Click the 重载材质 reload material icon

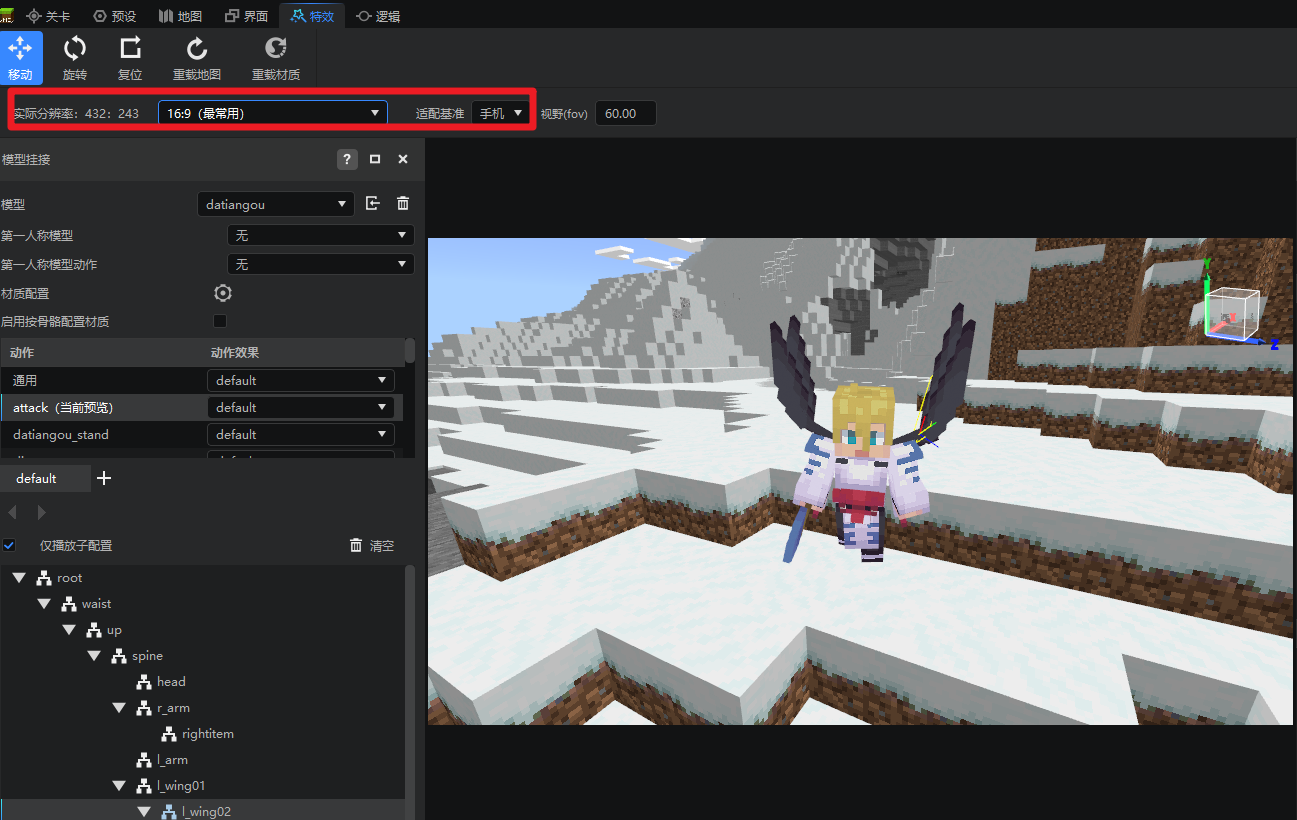pyautogui.click(x=276, y=48)
